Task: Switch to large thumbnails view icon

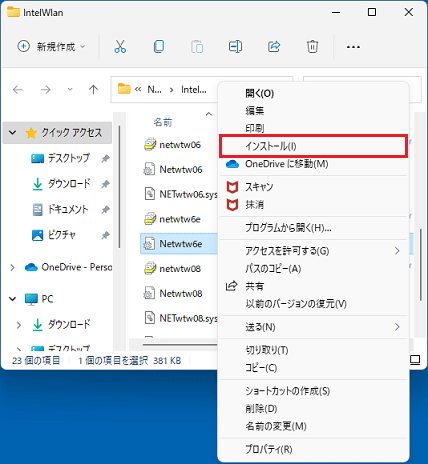Action: pyautogui.click(x=415, y=360)
